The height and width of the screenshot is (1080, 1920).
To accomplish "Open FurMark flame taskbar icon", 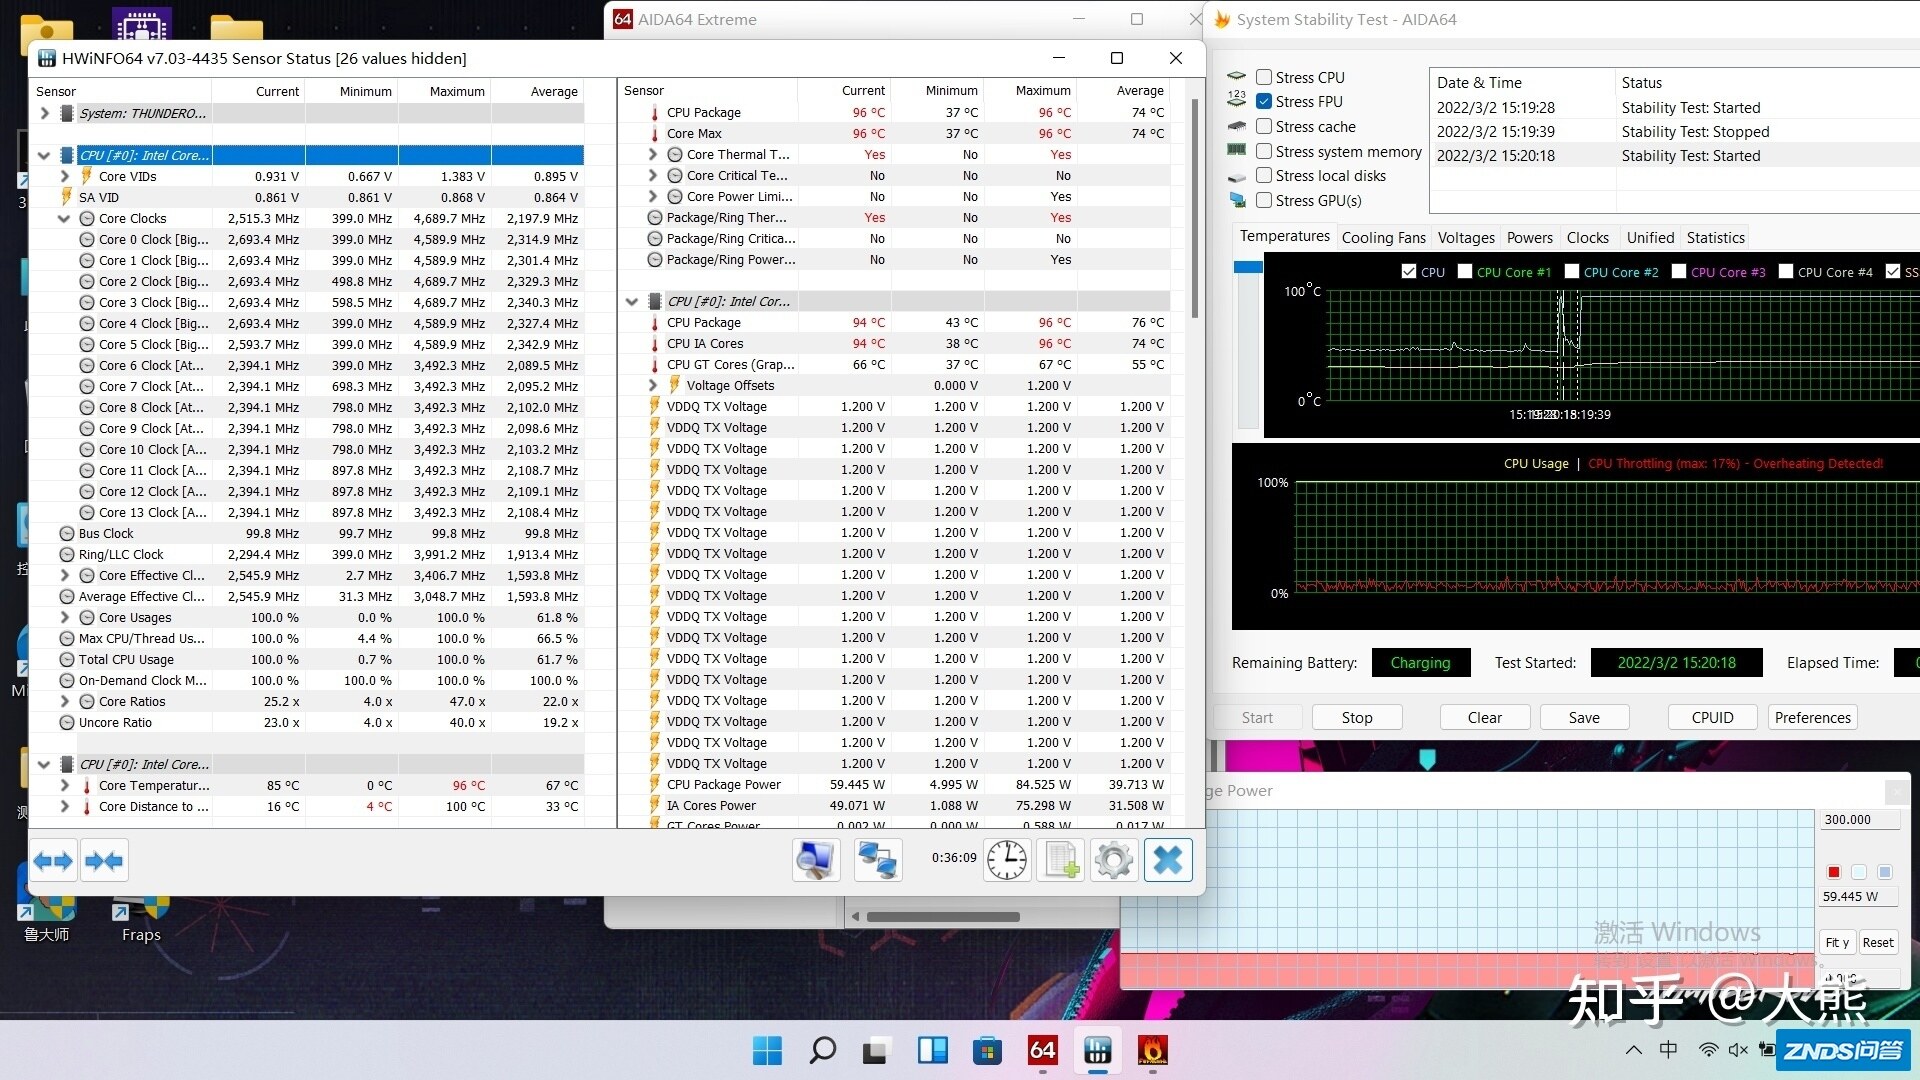I will (1152, 1050).
